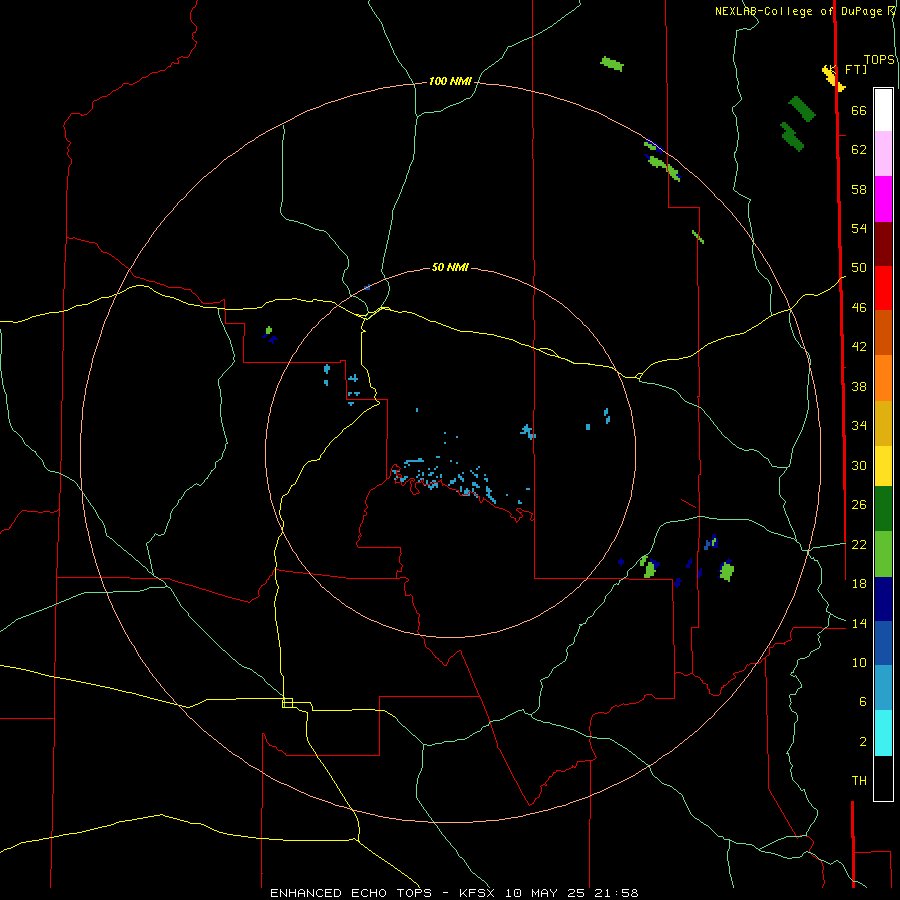This screenshot has width=900, height=900.
Task: Click the 62 legend label
Action: click(859, 150)
